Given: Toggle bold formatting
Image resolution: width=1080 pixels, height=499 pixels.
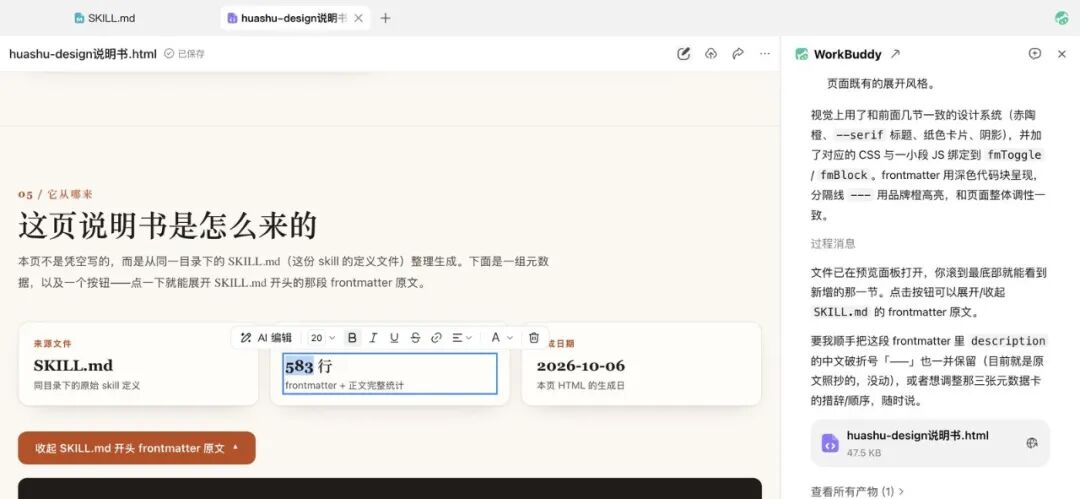Looking at the screenshot, I should pyautogui.click(x=353, y=338).
